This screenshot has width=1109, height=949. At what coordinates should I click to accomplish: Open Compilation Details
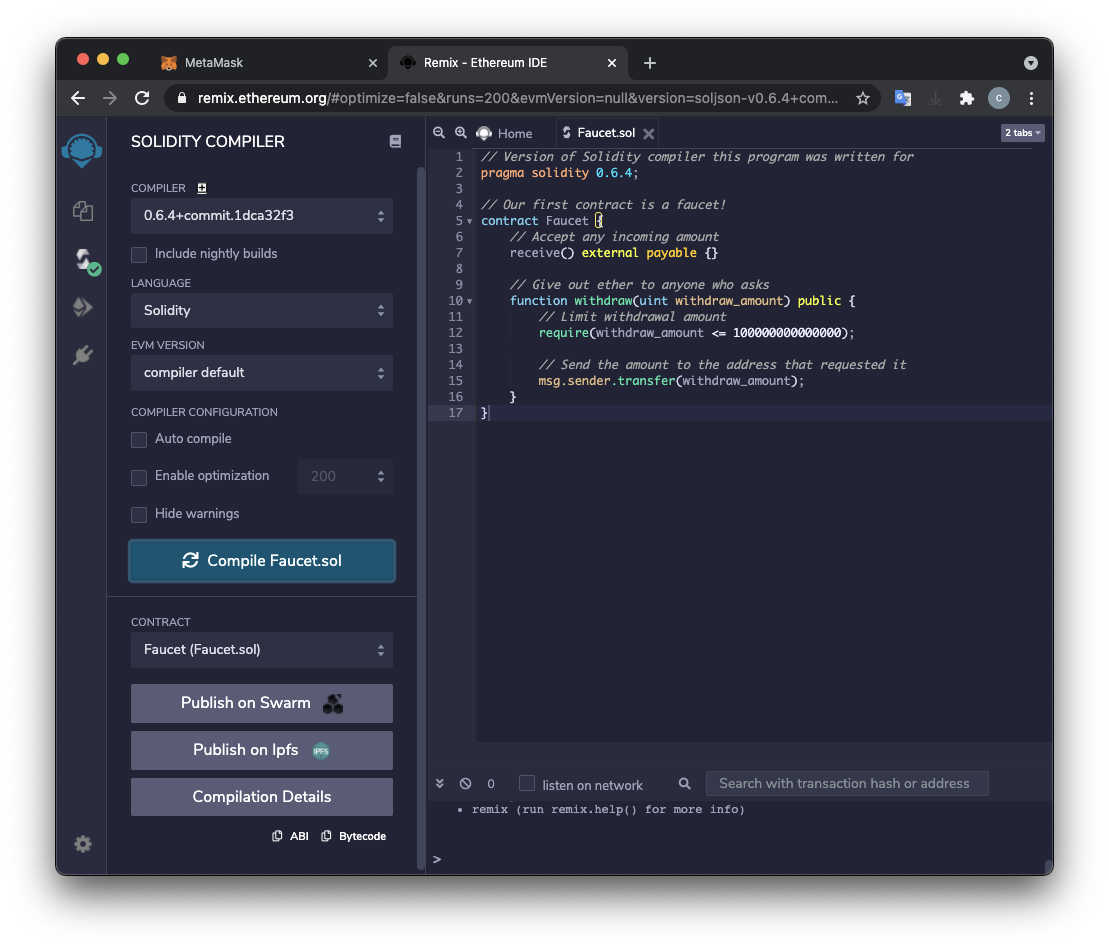point(262,797)
